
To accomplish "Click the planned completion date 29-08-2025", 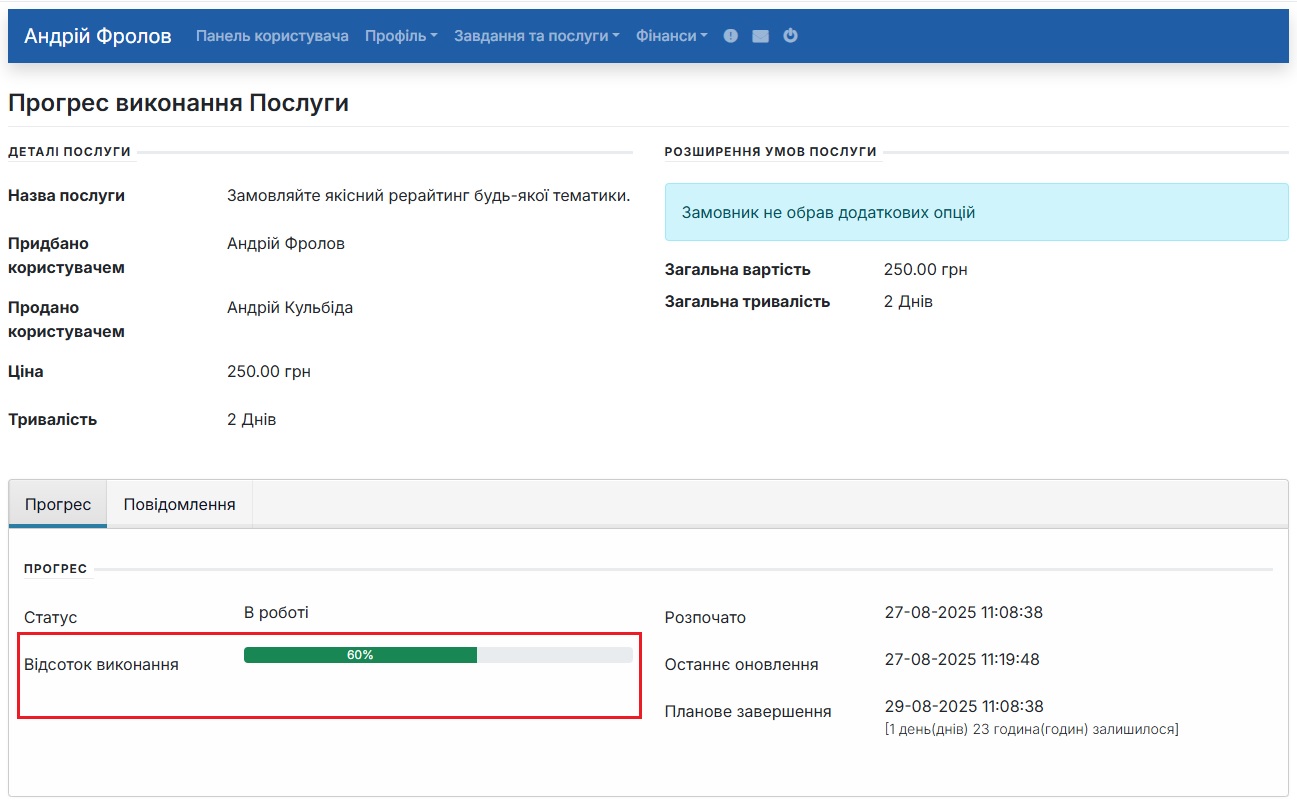I will pyautogui.click(x=963, y=706).
